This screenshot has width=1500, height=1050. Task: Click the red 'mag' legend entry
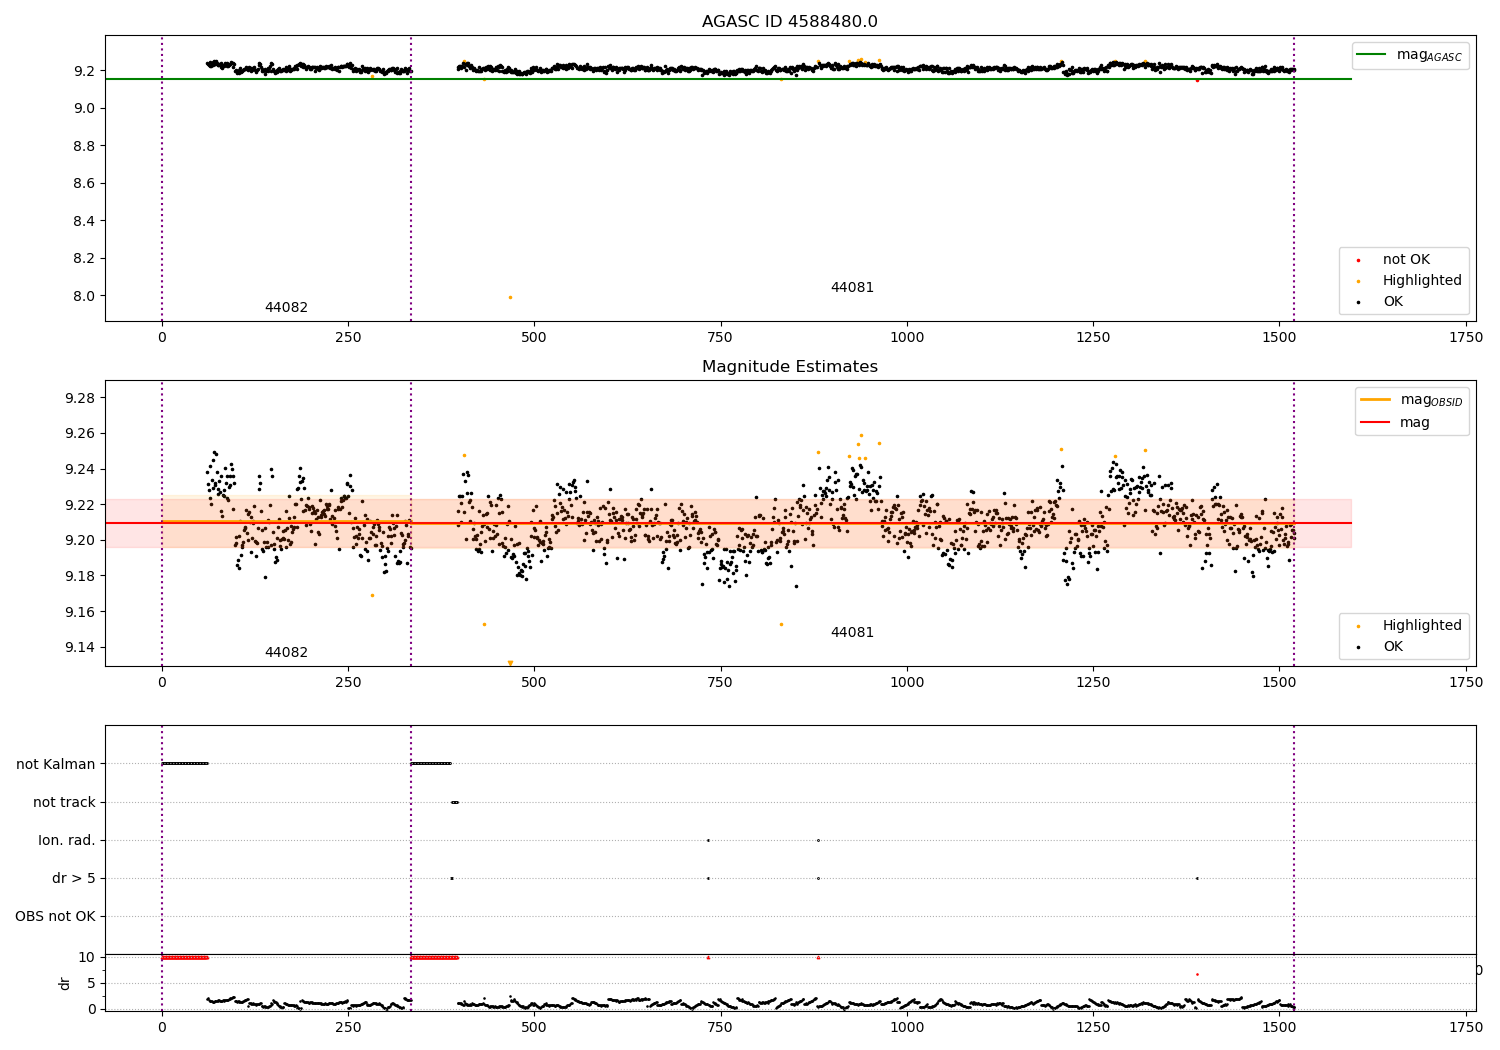click(x=1396, y=423)
